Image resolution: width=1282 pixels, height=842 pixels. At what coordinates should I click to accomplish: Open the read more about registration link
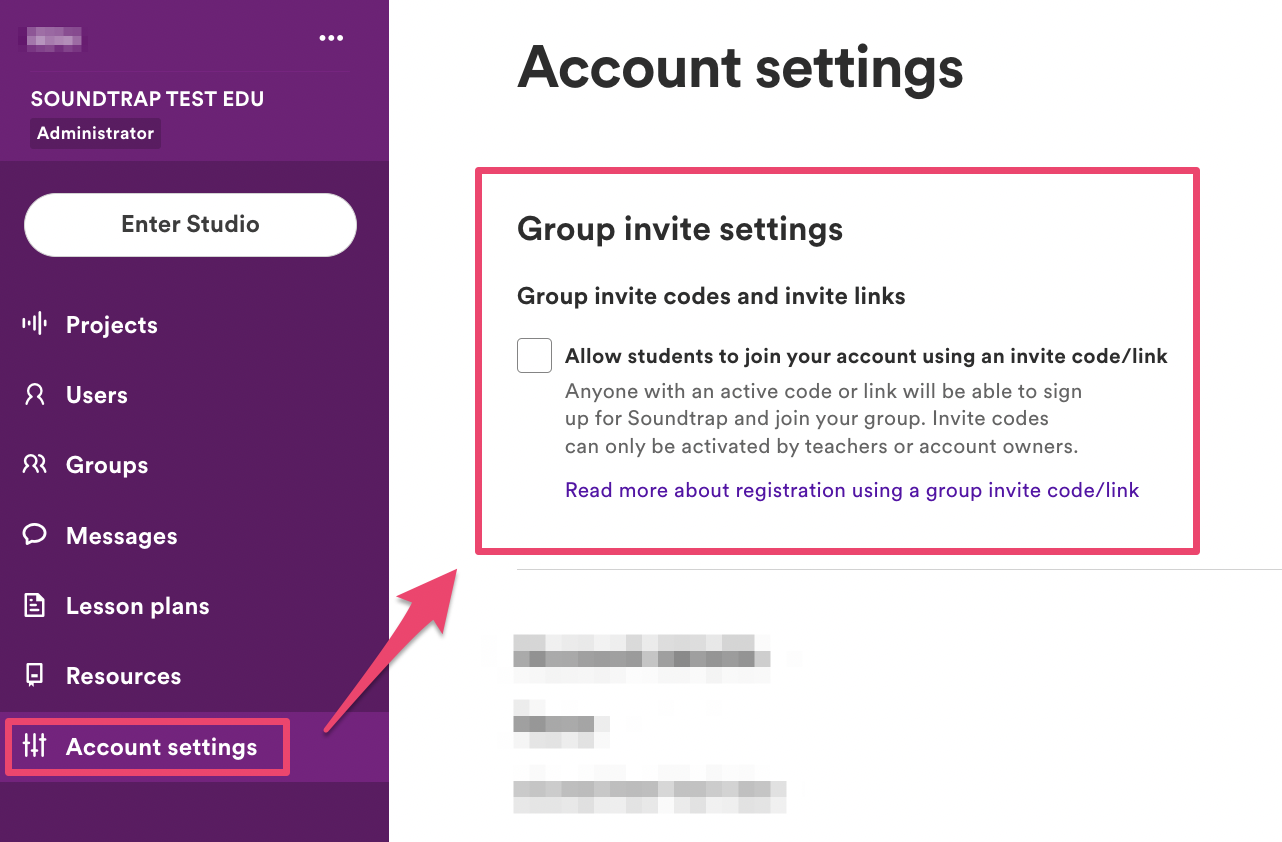852,490
